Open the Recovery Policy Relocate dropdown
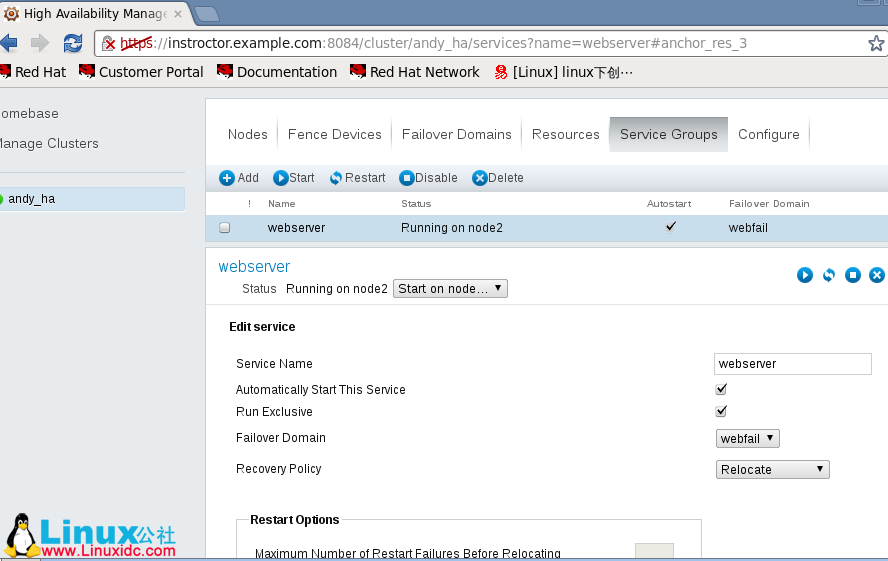 point(772,469)
